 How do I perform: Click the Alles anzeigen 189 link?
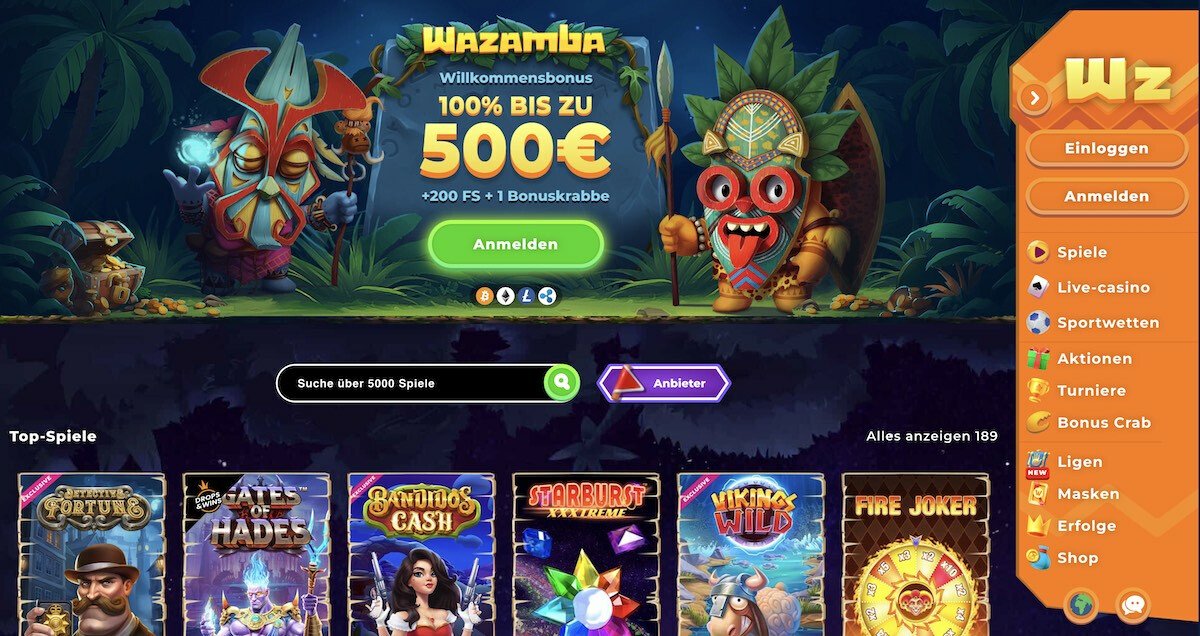click(x=932, y=436)
